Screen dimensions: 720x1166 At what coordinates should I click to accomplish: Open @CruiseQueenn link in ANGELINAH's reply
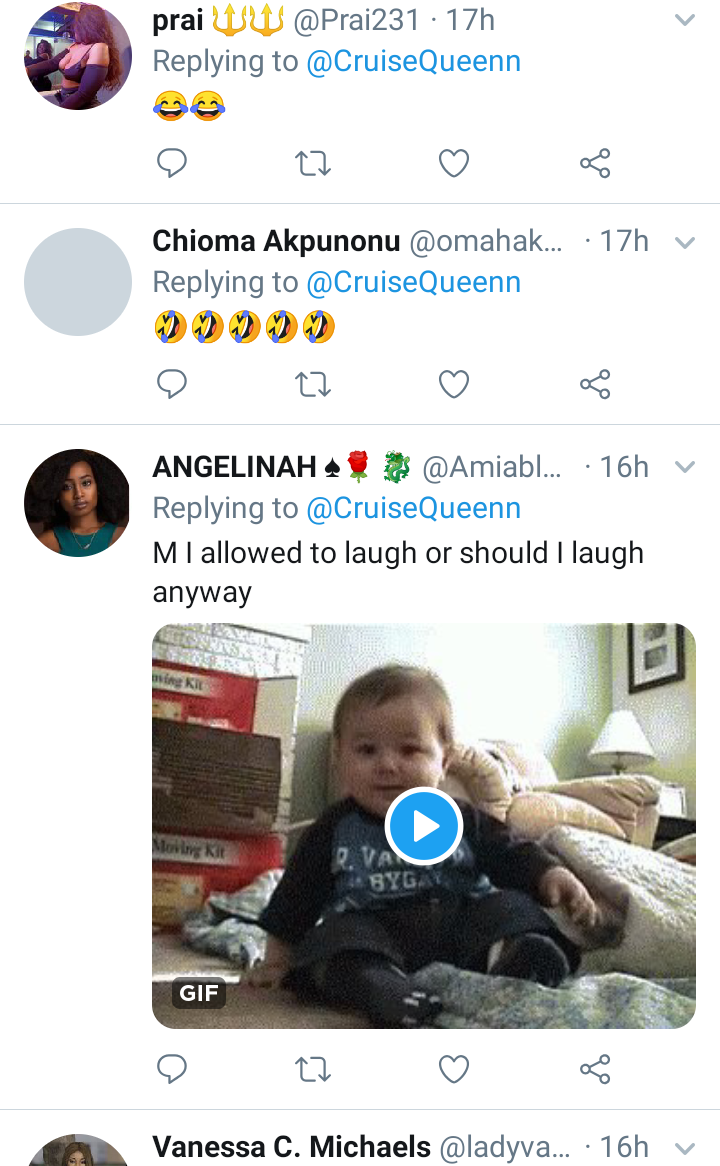point(413,508)
